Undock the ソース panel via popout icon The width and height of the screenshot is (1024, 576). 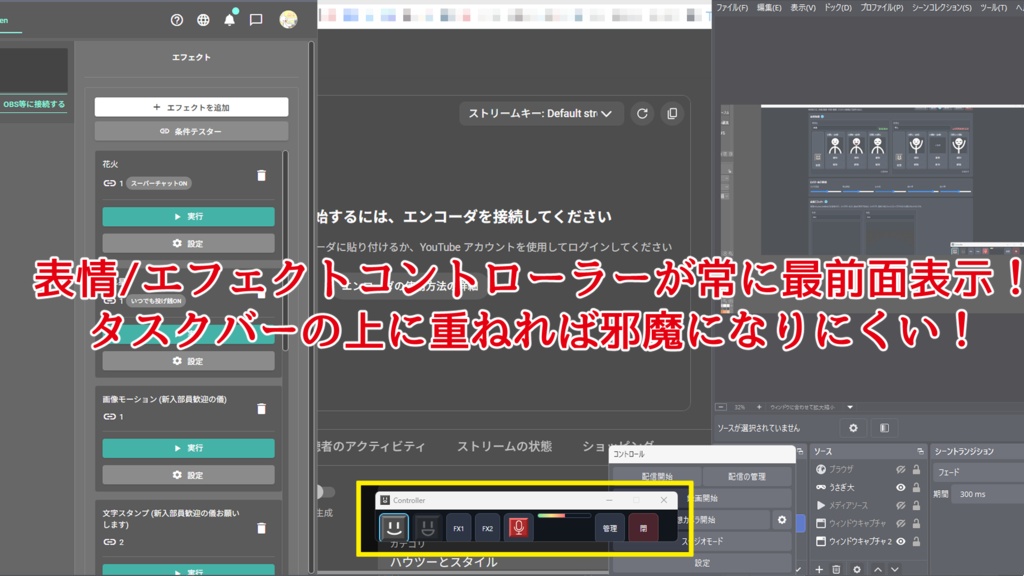coord(920,451)
